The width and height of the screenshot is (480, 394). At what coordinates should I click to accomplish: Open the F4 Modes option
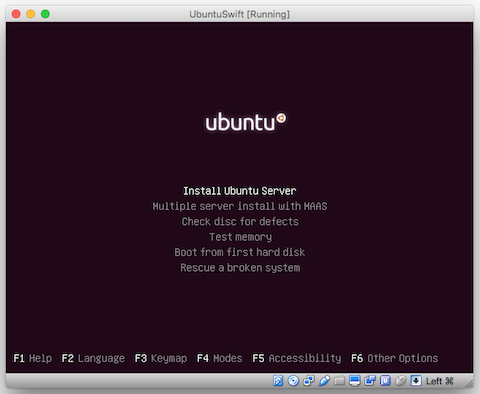[x=219, y=358]
